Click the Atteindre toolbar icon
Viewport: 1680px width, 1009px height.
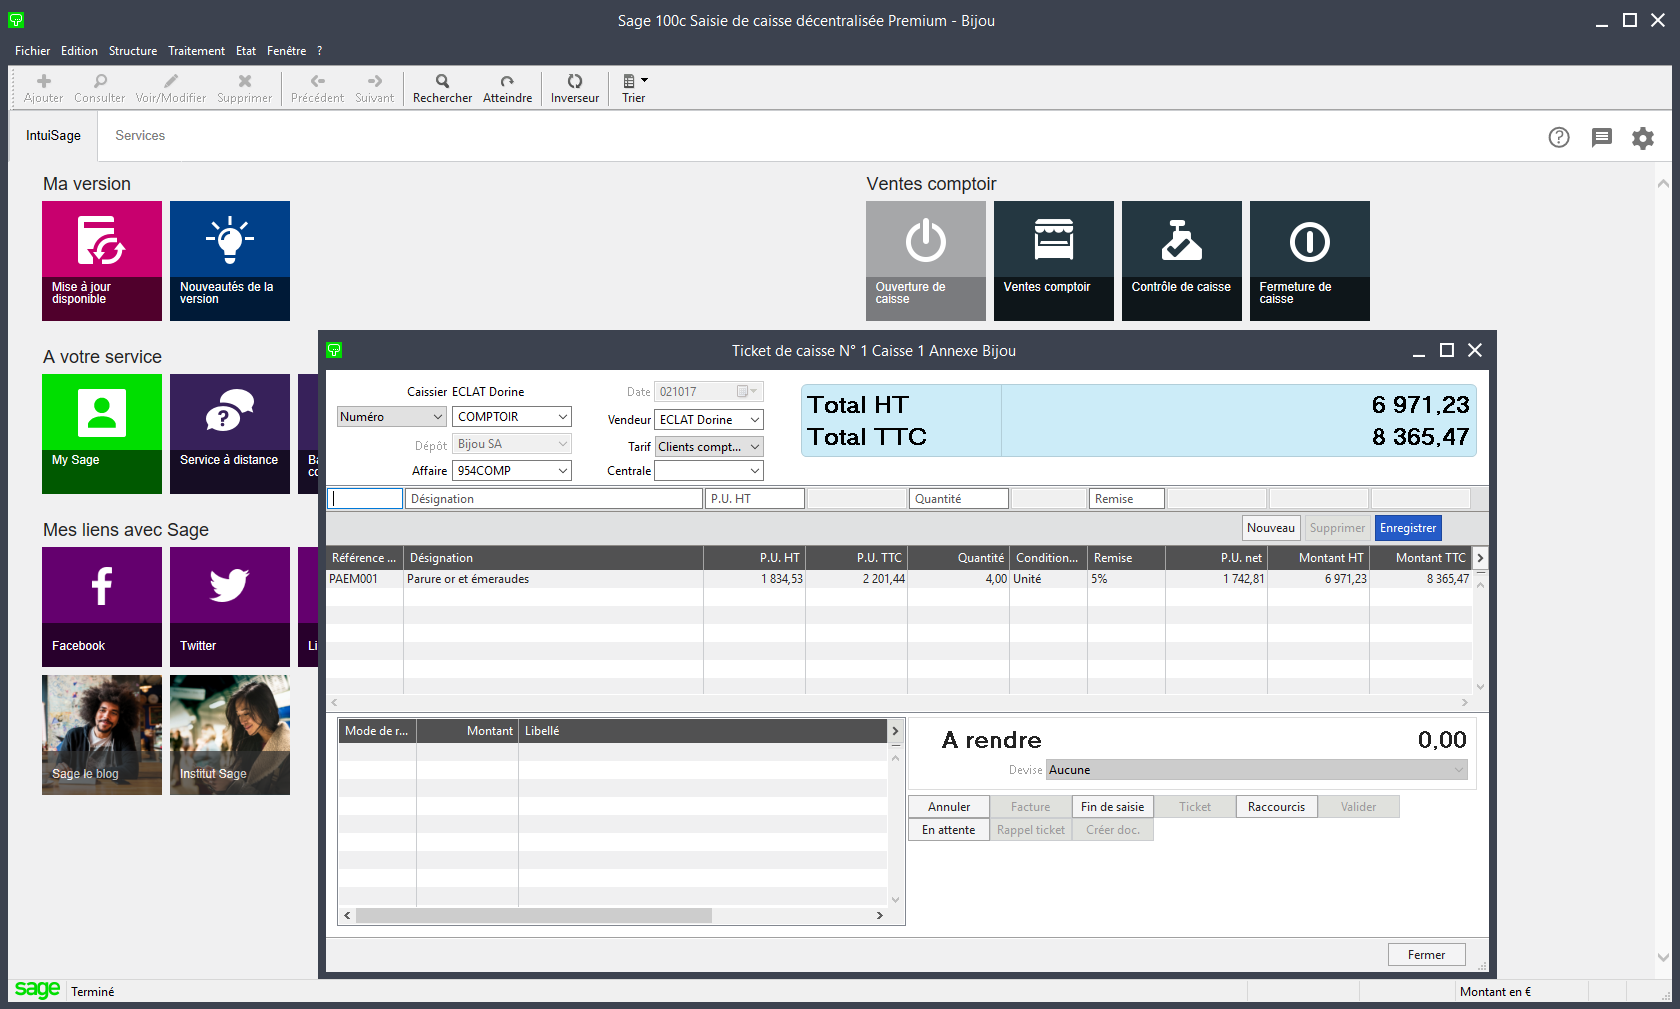507,88
